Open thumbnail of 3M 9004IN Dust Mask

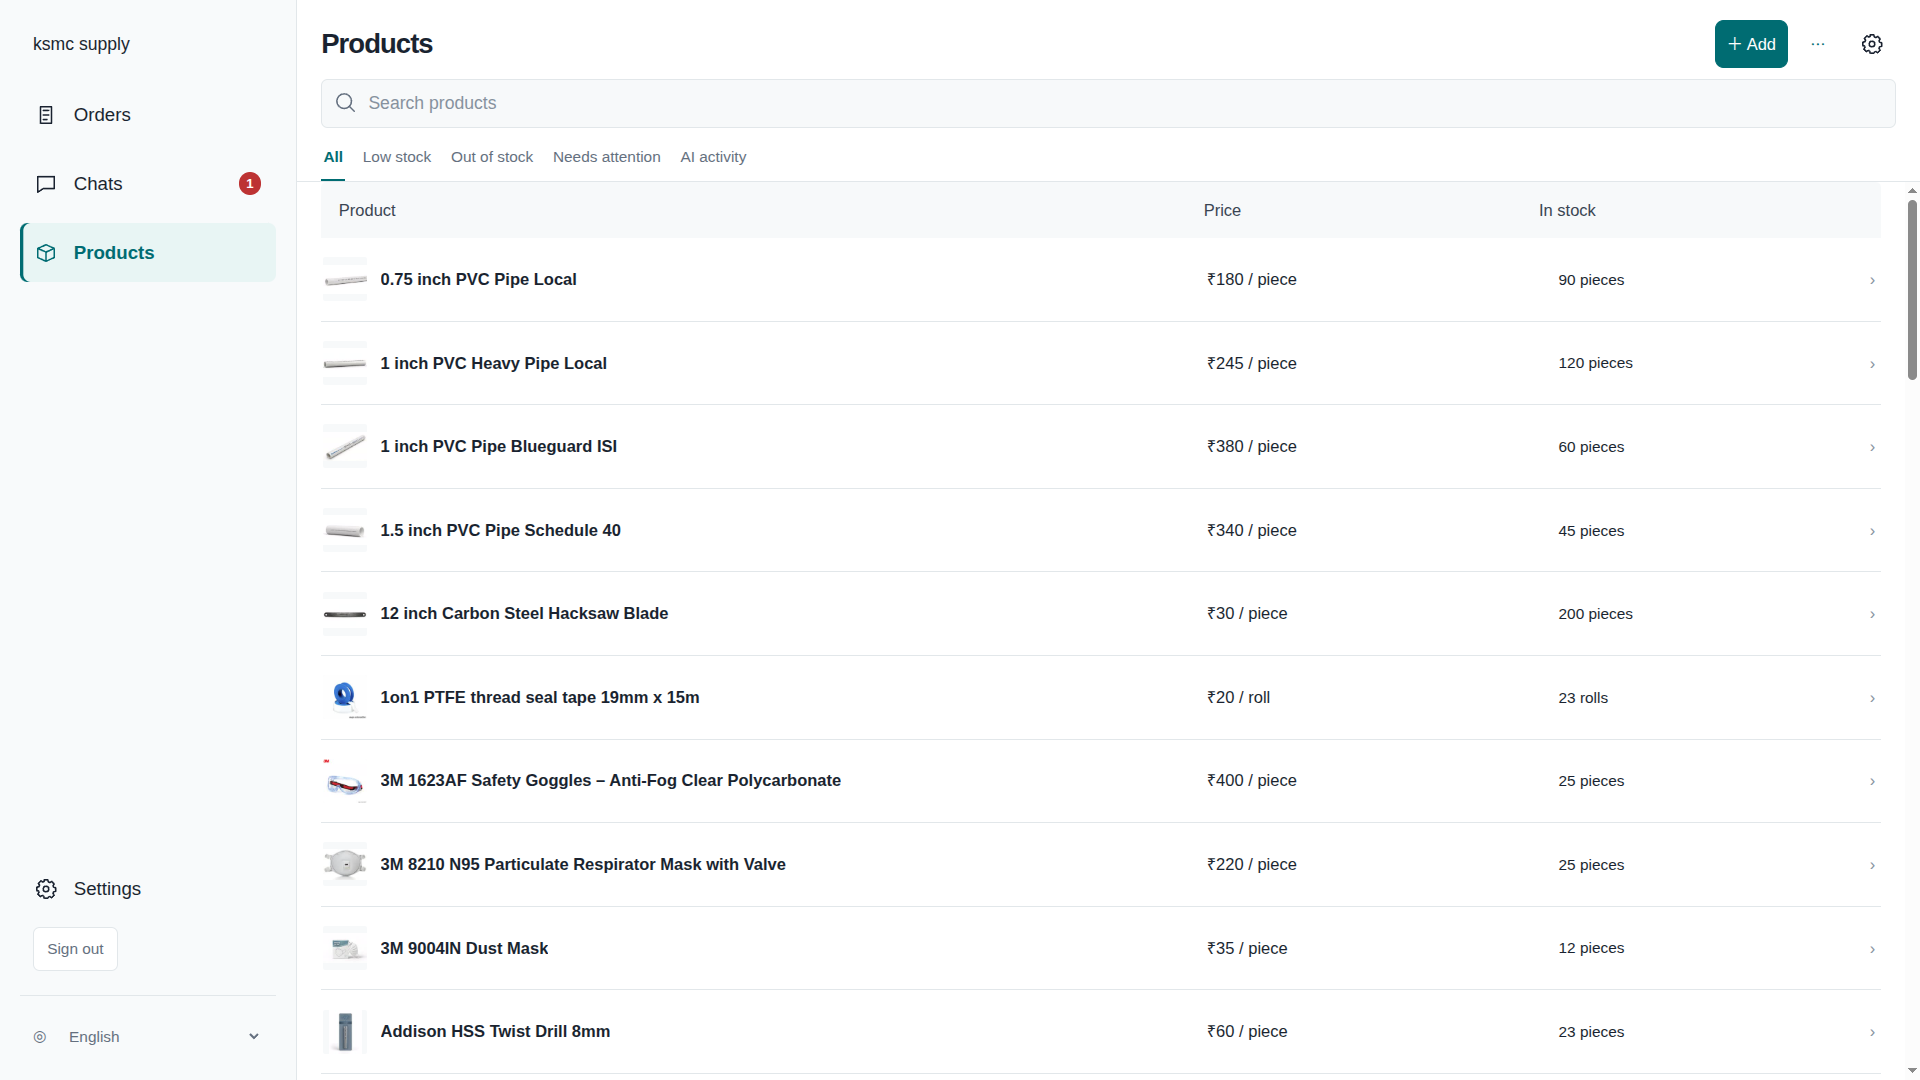(x=345, y=948)
